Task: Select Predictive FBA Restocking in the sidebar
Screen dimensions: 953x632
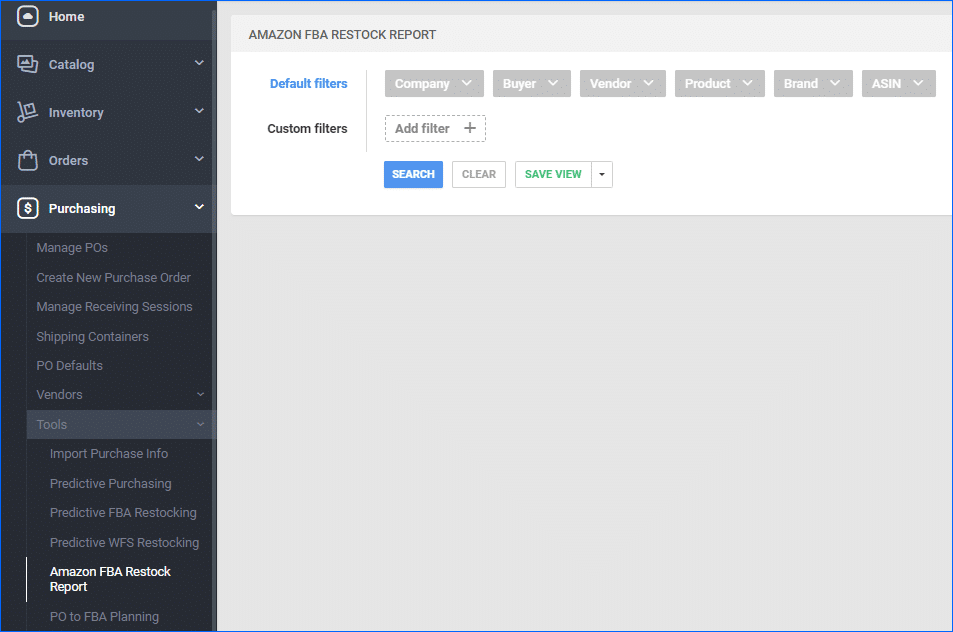Action: pos(123,512)
